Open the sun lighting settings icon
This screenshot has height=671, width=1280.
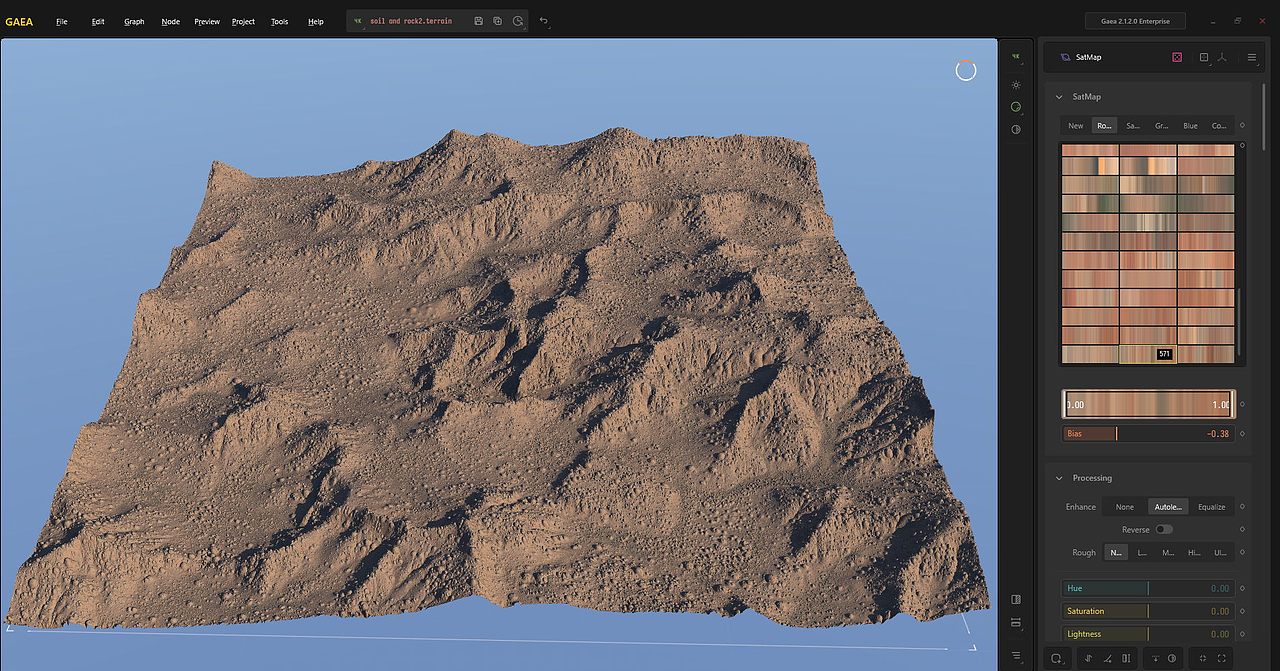click(1016, 85)
